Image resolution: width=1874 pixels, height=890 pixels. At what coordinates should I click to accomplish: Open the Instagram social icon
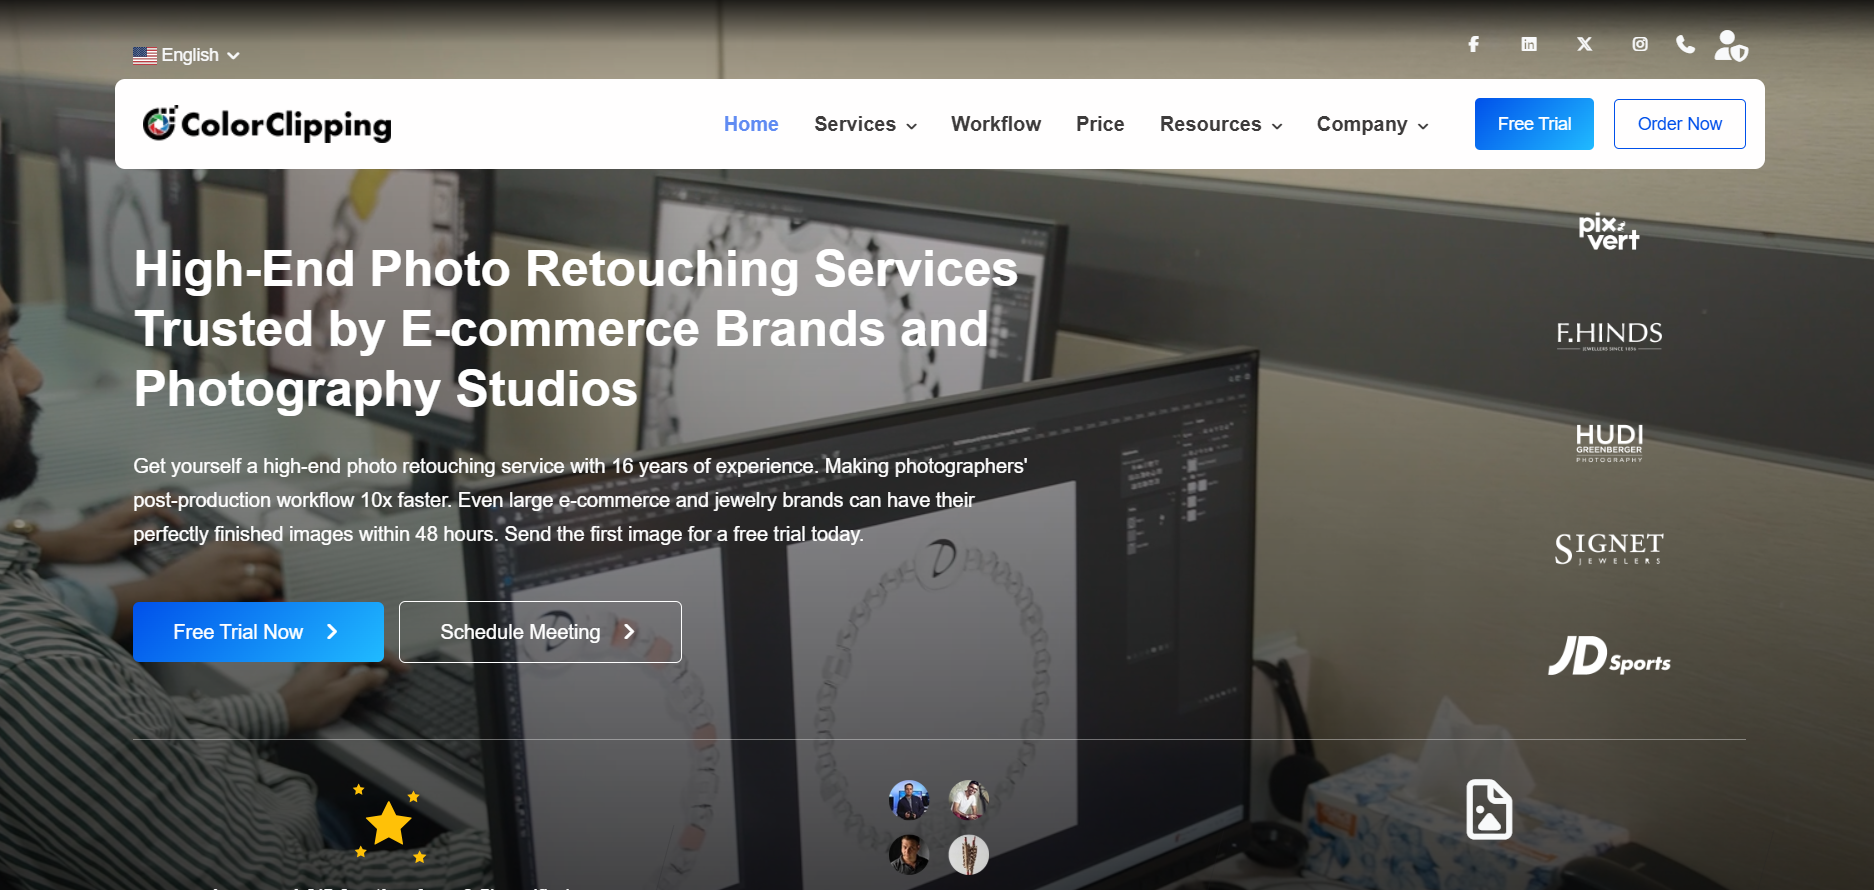1640,44
